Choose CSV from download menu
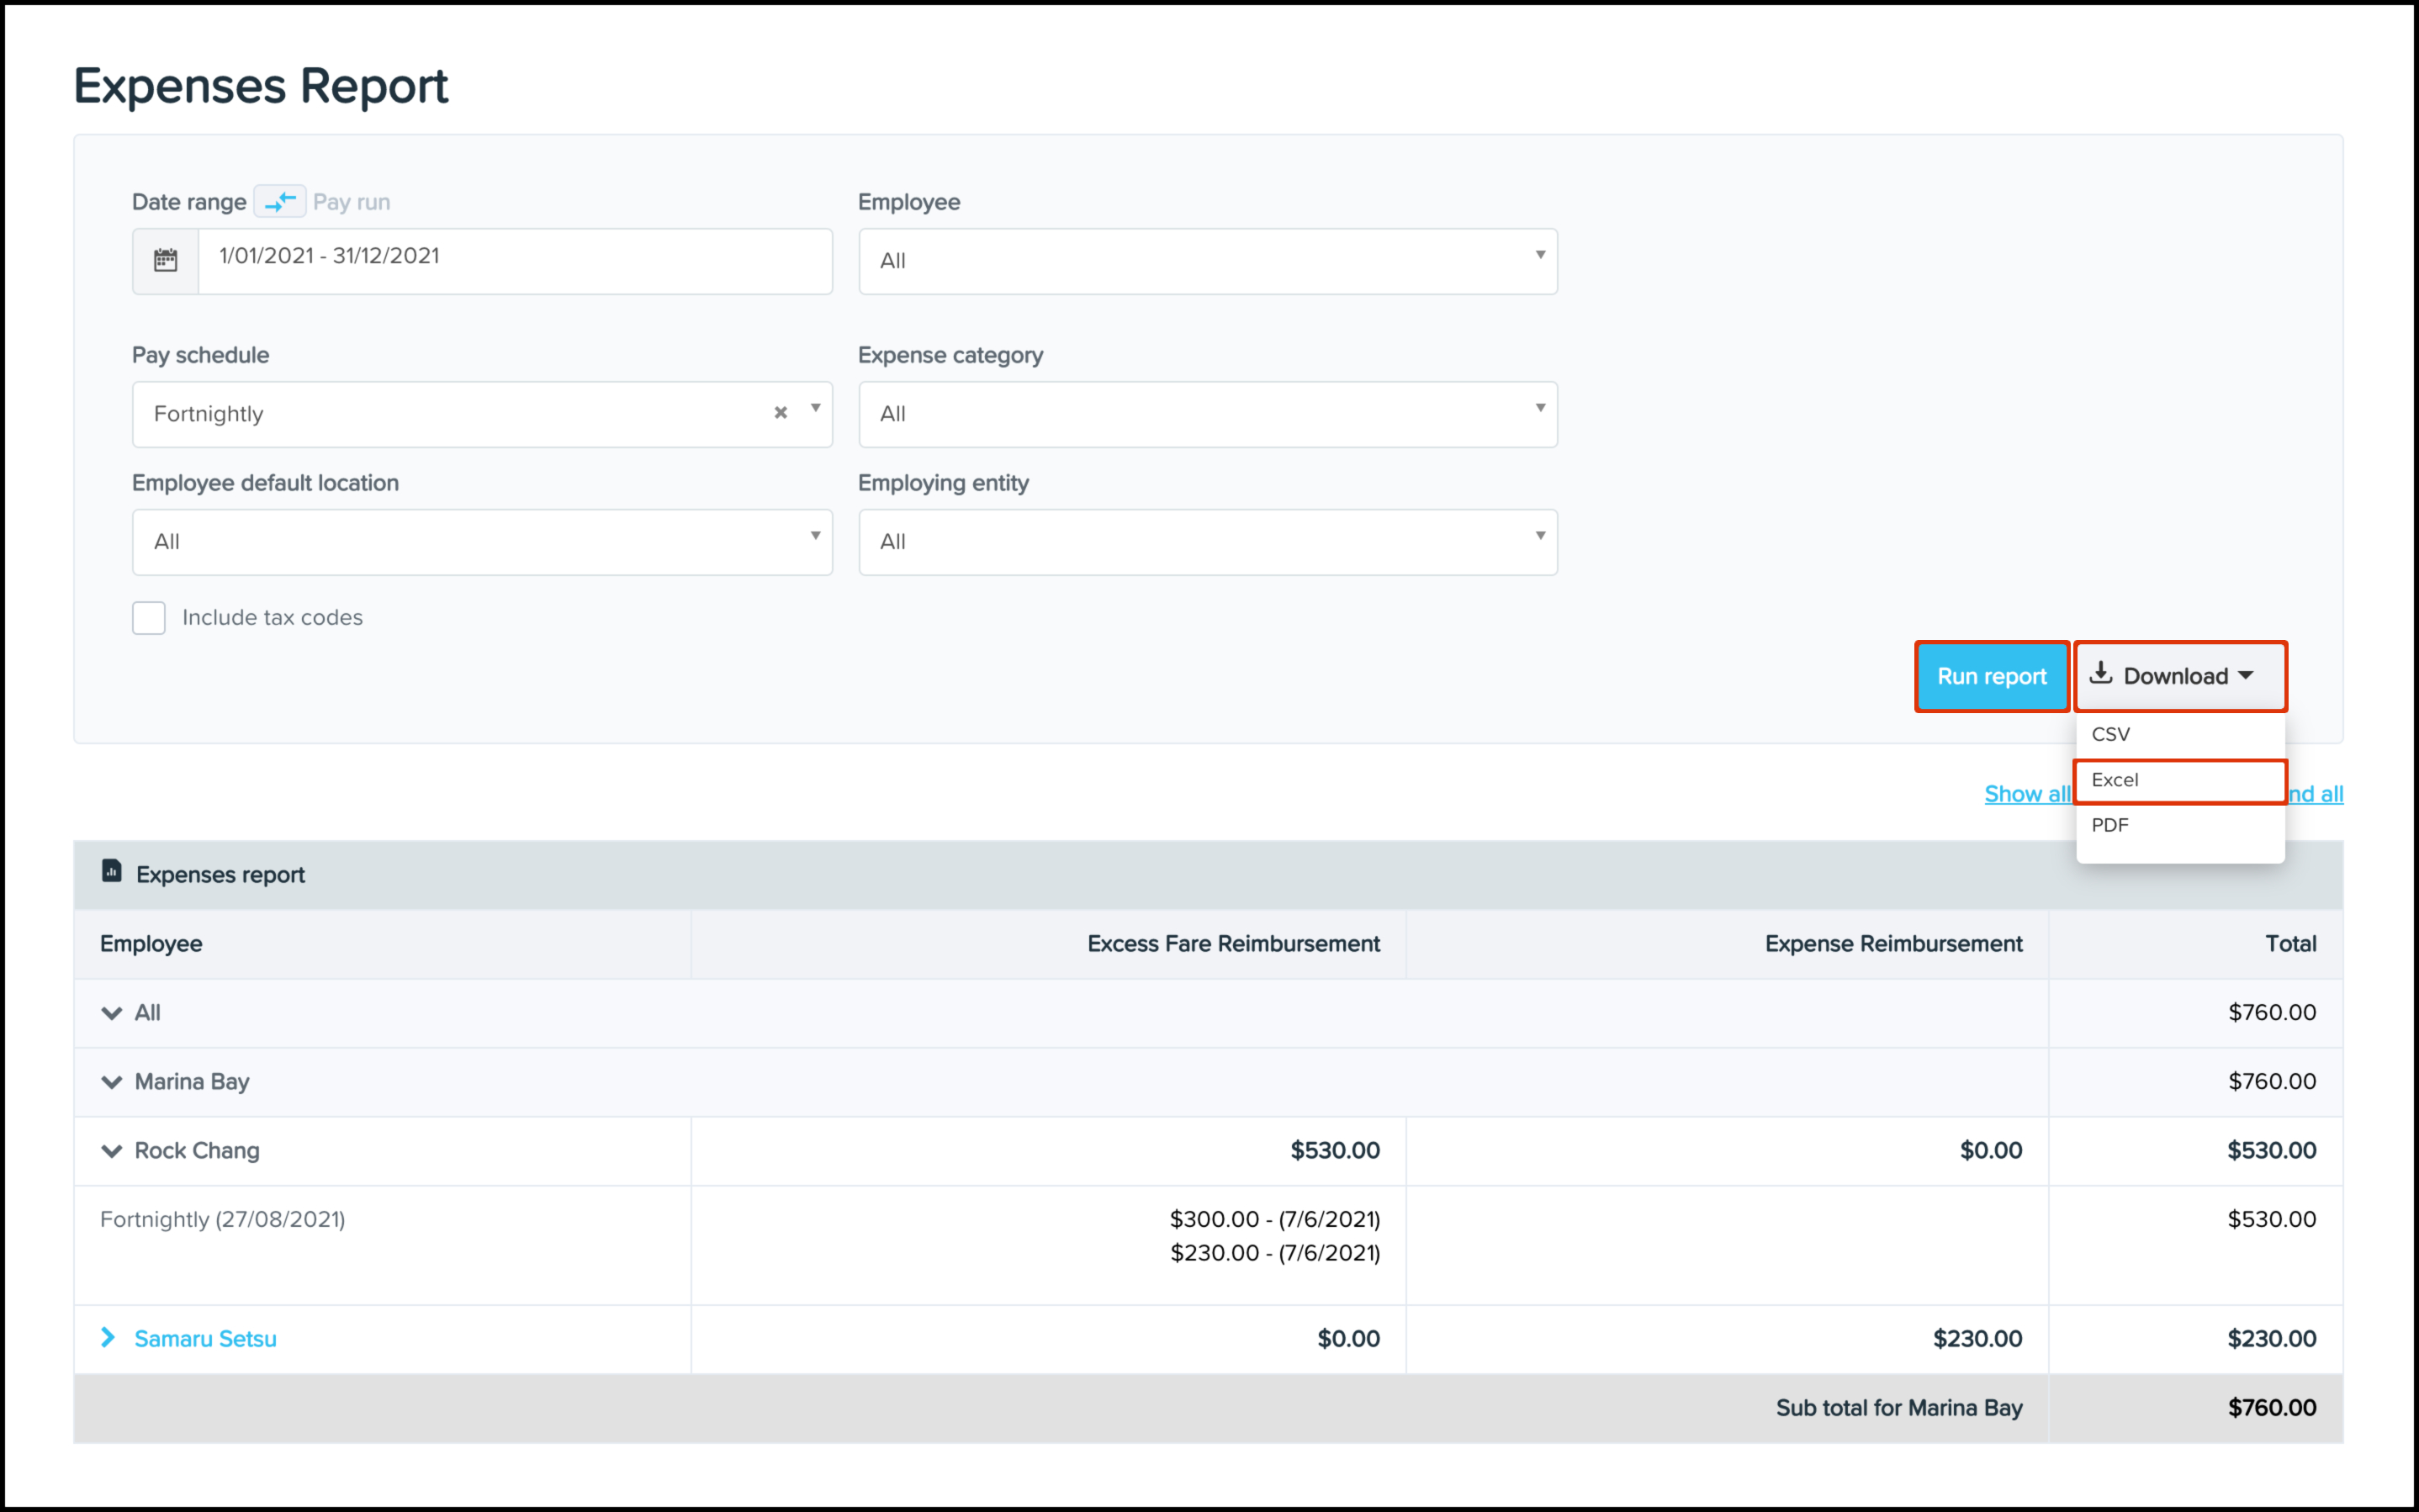Screen dimensions: 2419x1512 point(2111,734)
